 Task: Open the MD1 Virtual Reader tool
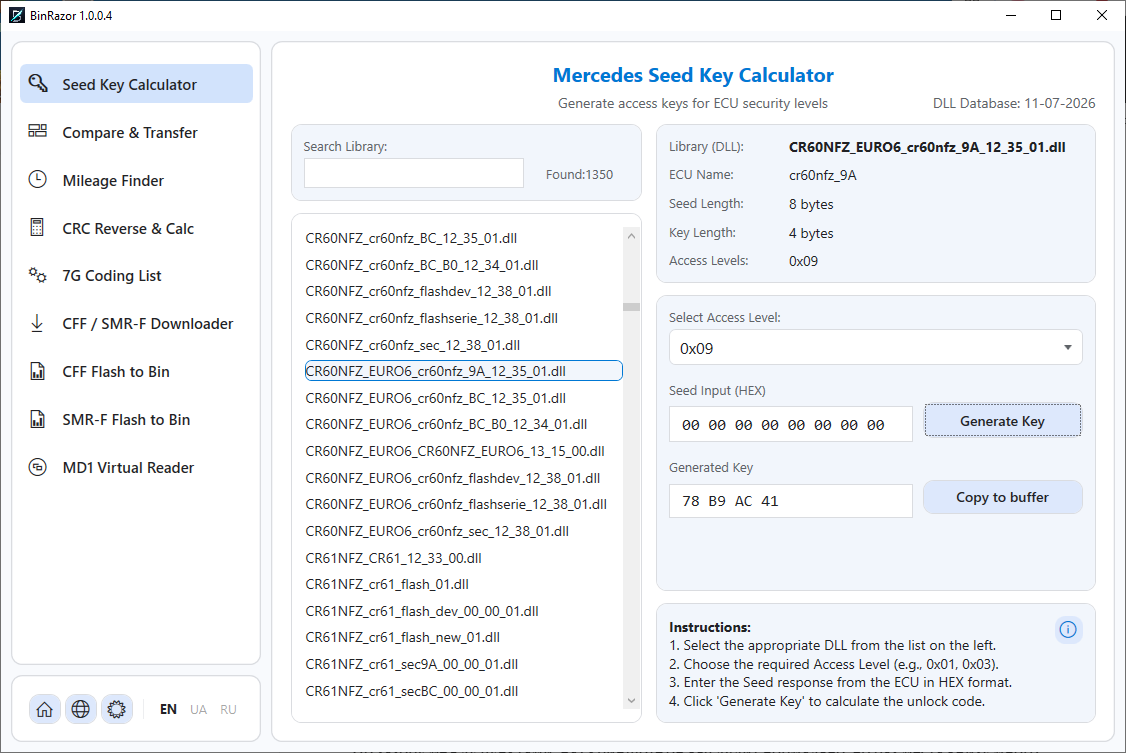click(136, 467)
